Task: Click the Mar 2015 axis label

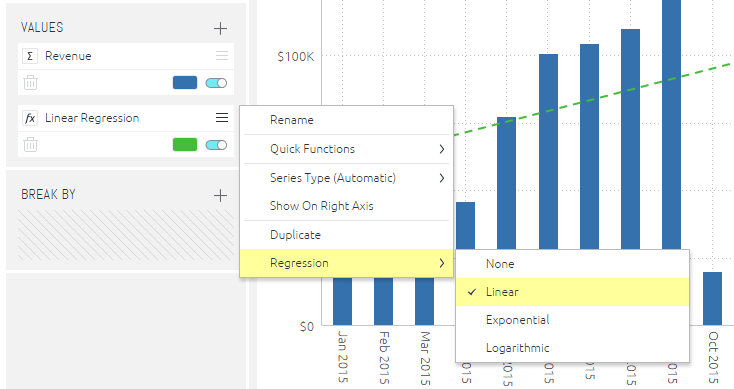Action: coord(425,358)
